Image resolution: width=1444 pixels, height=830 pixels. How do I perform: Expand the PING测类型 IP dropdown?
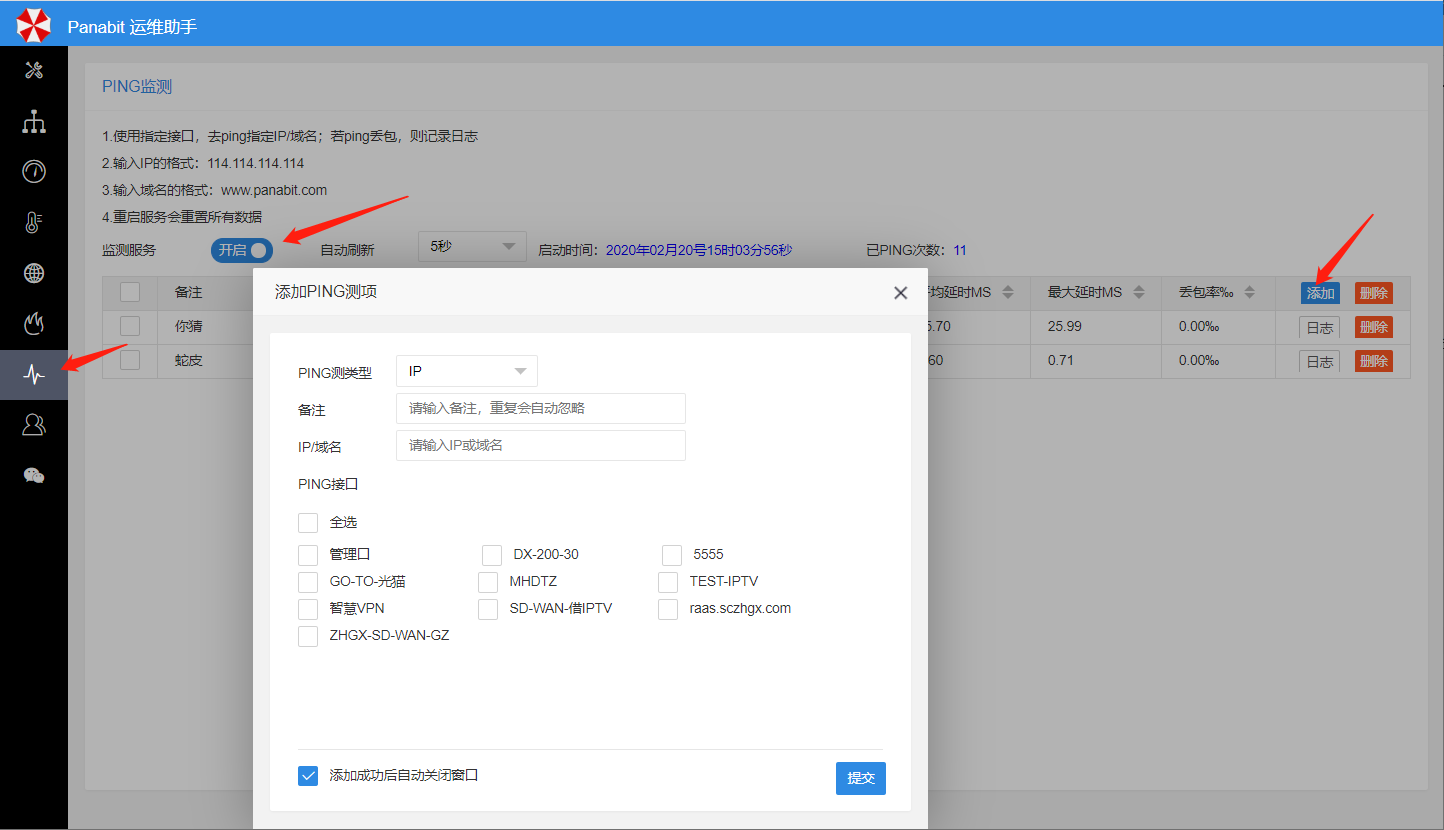pyautogui.click(x=467, y=371)
